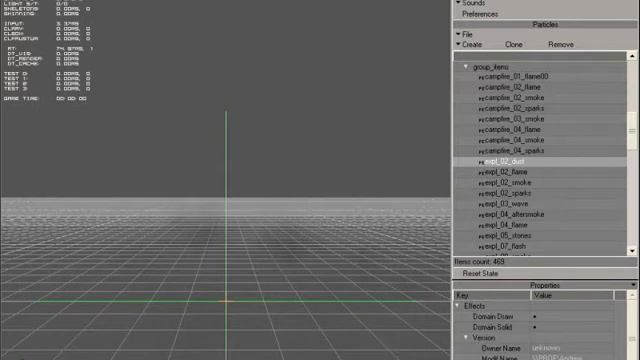Toggle the Domain Solid checkbox
Screen dimensions: 640x360
[535, 327]
